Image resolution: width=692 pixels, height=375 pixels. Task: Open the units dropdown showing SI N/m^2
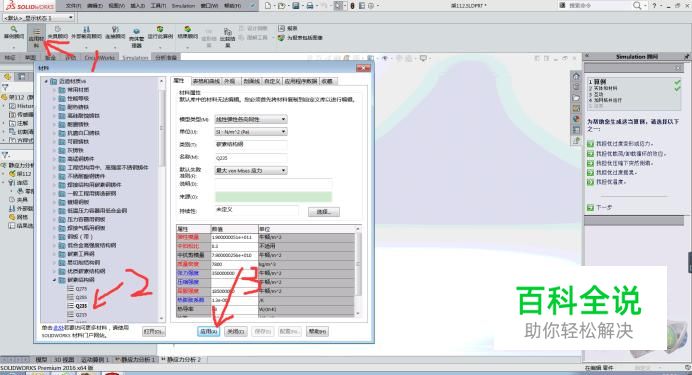tap(251, 131)
